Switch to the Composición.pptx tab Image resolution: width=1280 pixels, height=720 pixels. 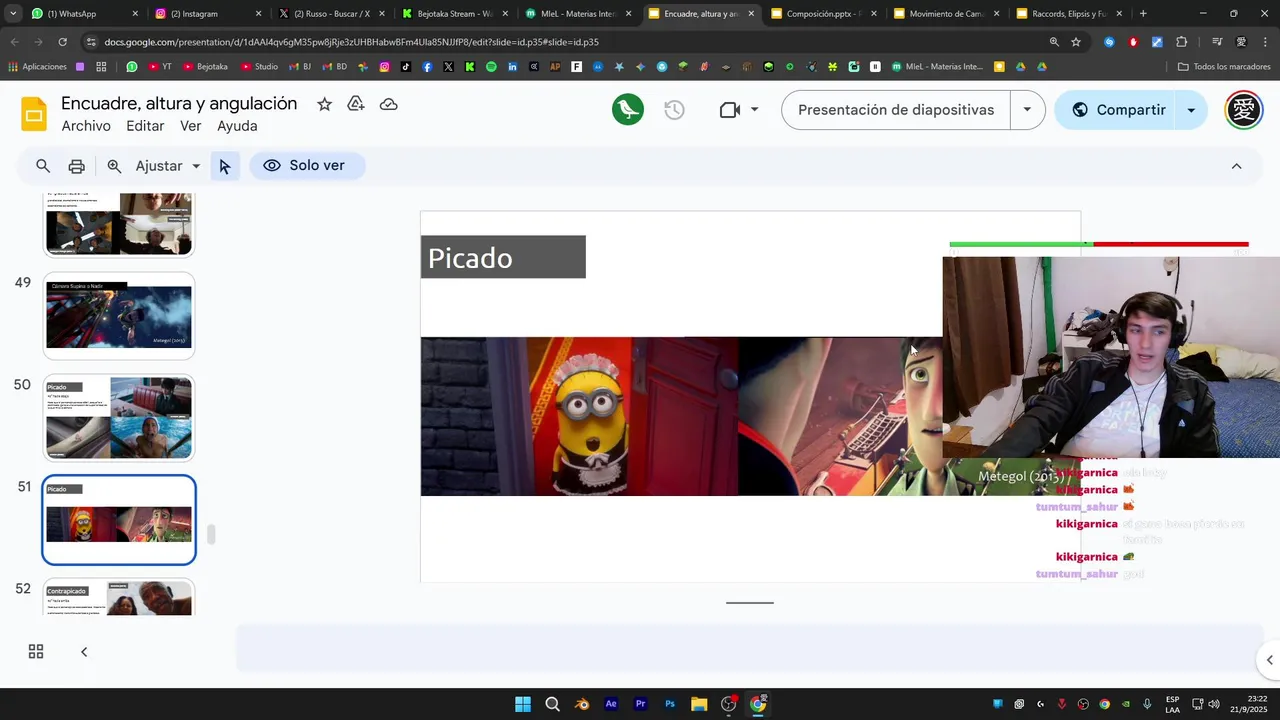coord(823,14)
